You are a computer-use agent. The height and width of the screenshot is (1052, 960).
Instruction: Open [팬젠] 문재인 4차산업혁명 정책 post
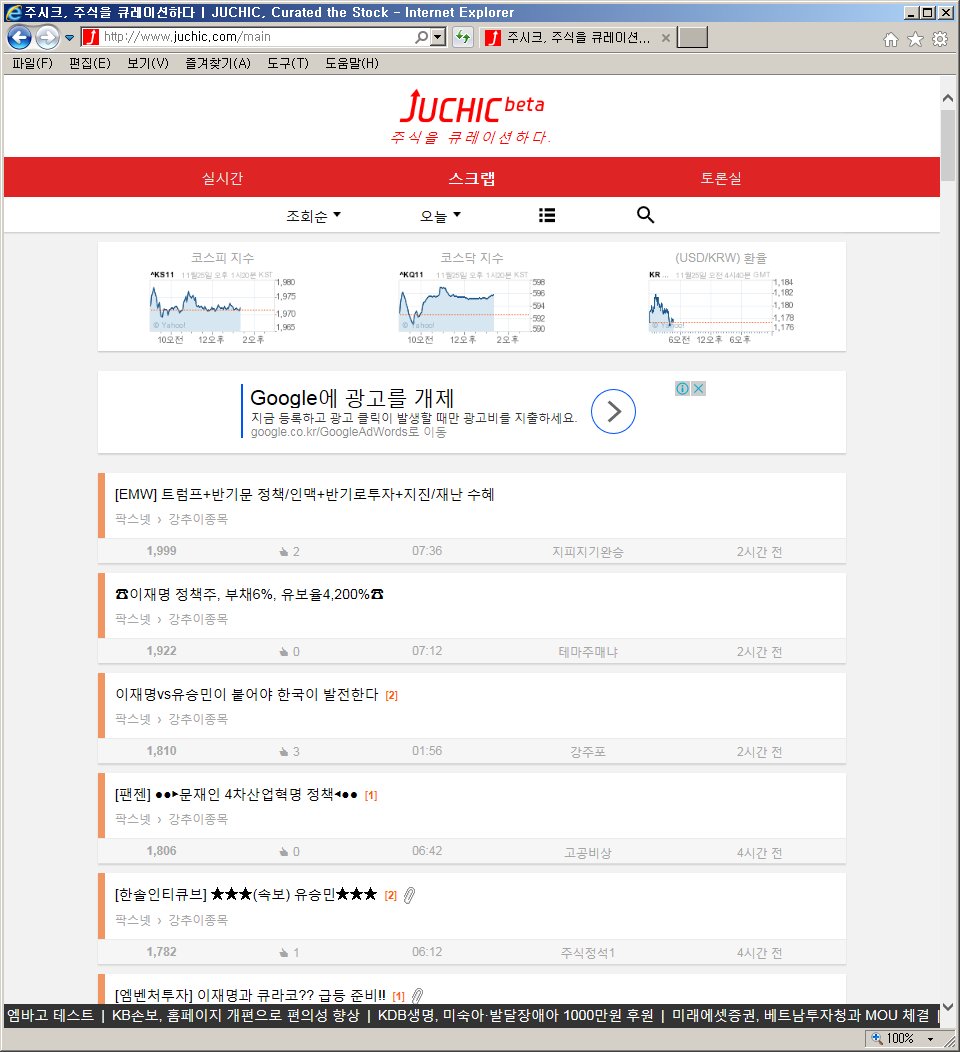click(x=236, y=794)
